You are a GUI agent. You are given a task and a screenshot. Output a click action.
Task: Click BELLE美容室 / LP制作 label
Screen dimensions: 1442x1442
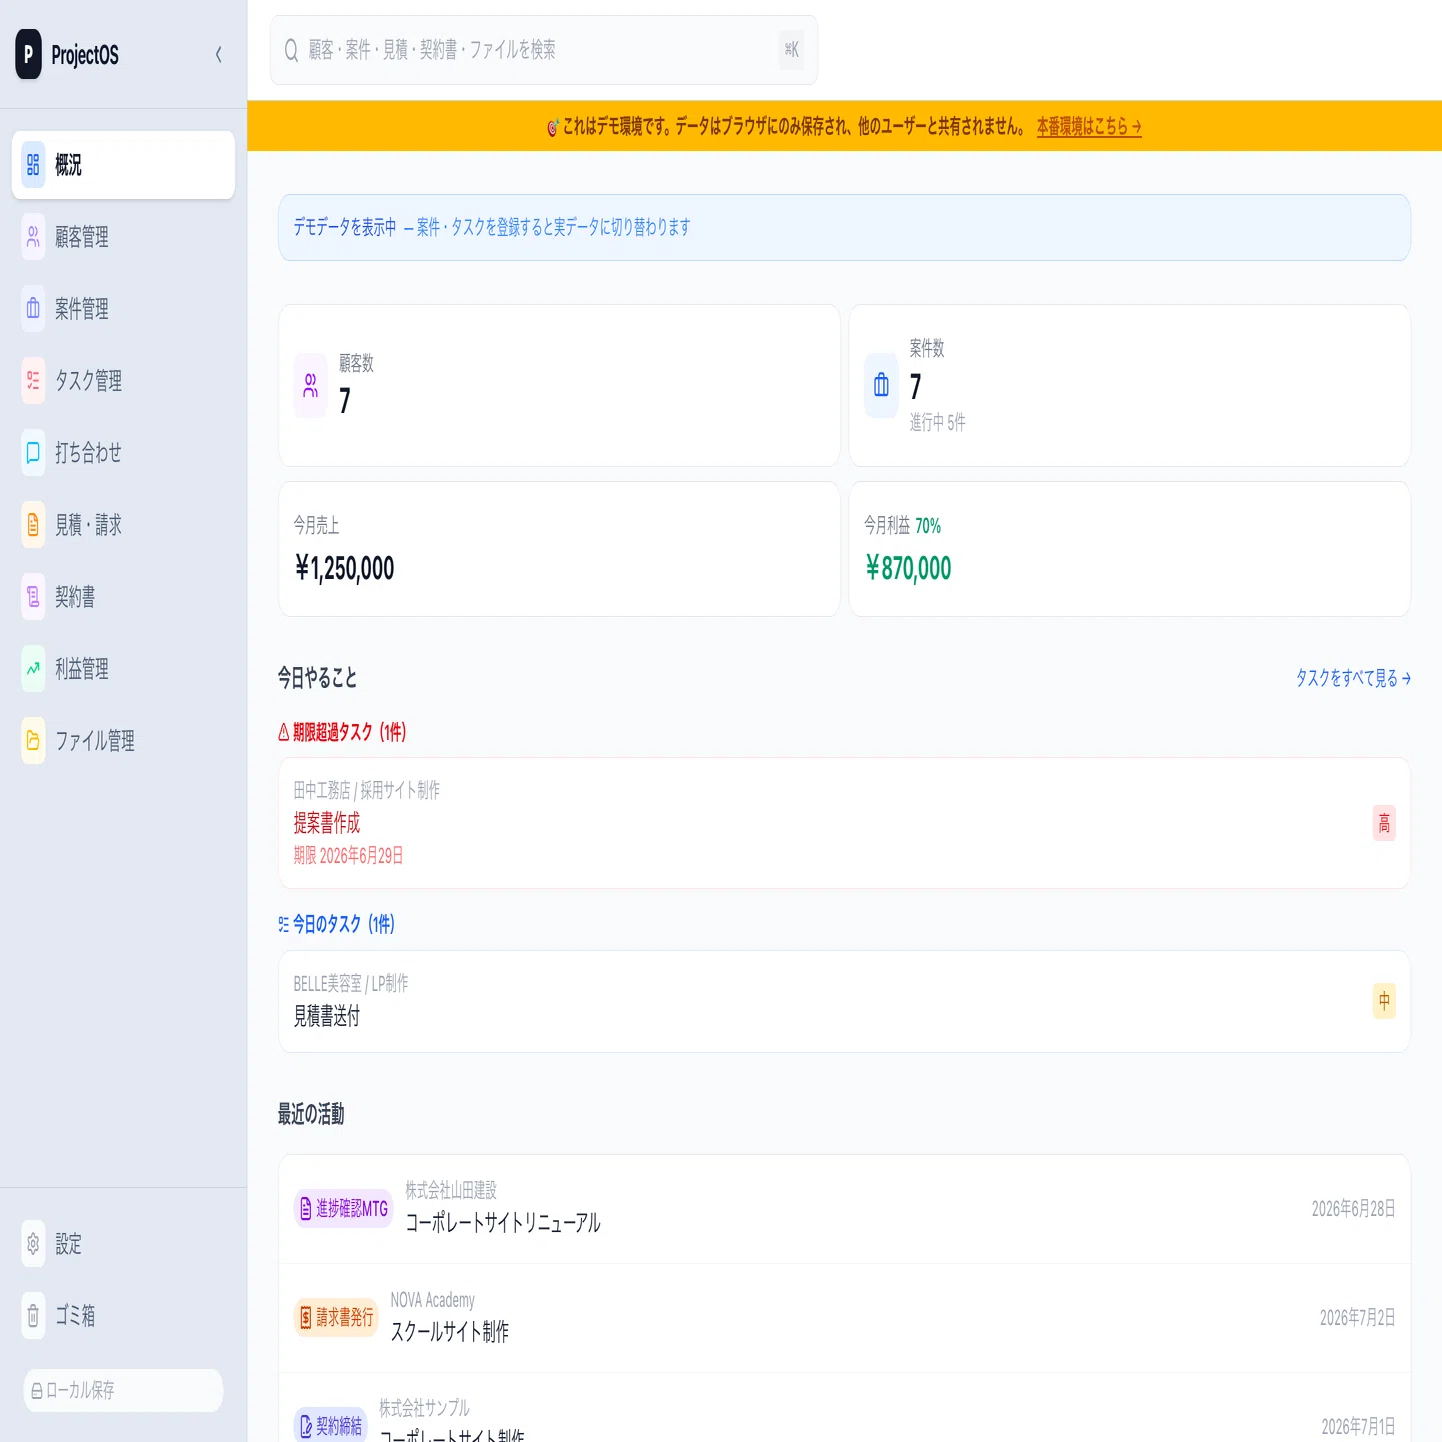click(x=351, y=984)
